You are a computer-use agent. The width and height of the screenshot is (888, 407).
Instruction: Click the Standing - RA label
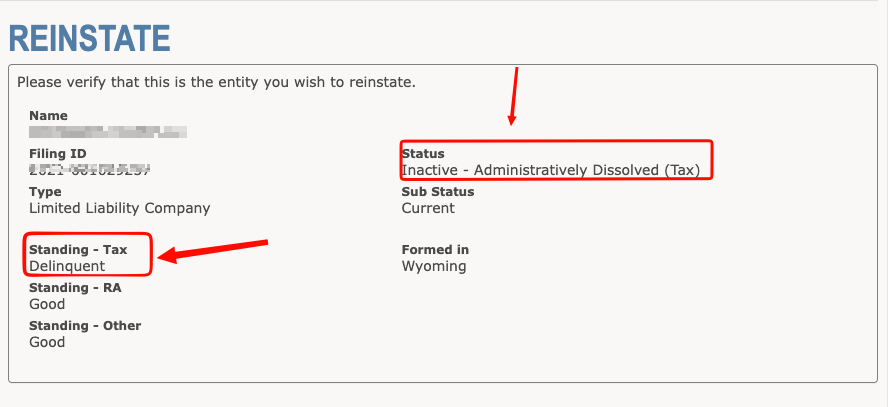[75, 288]
